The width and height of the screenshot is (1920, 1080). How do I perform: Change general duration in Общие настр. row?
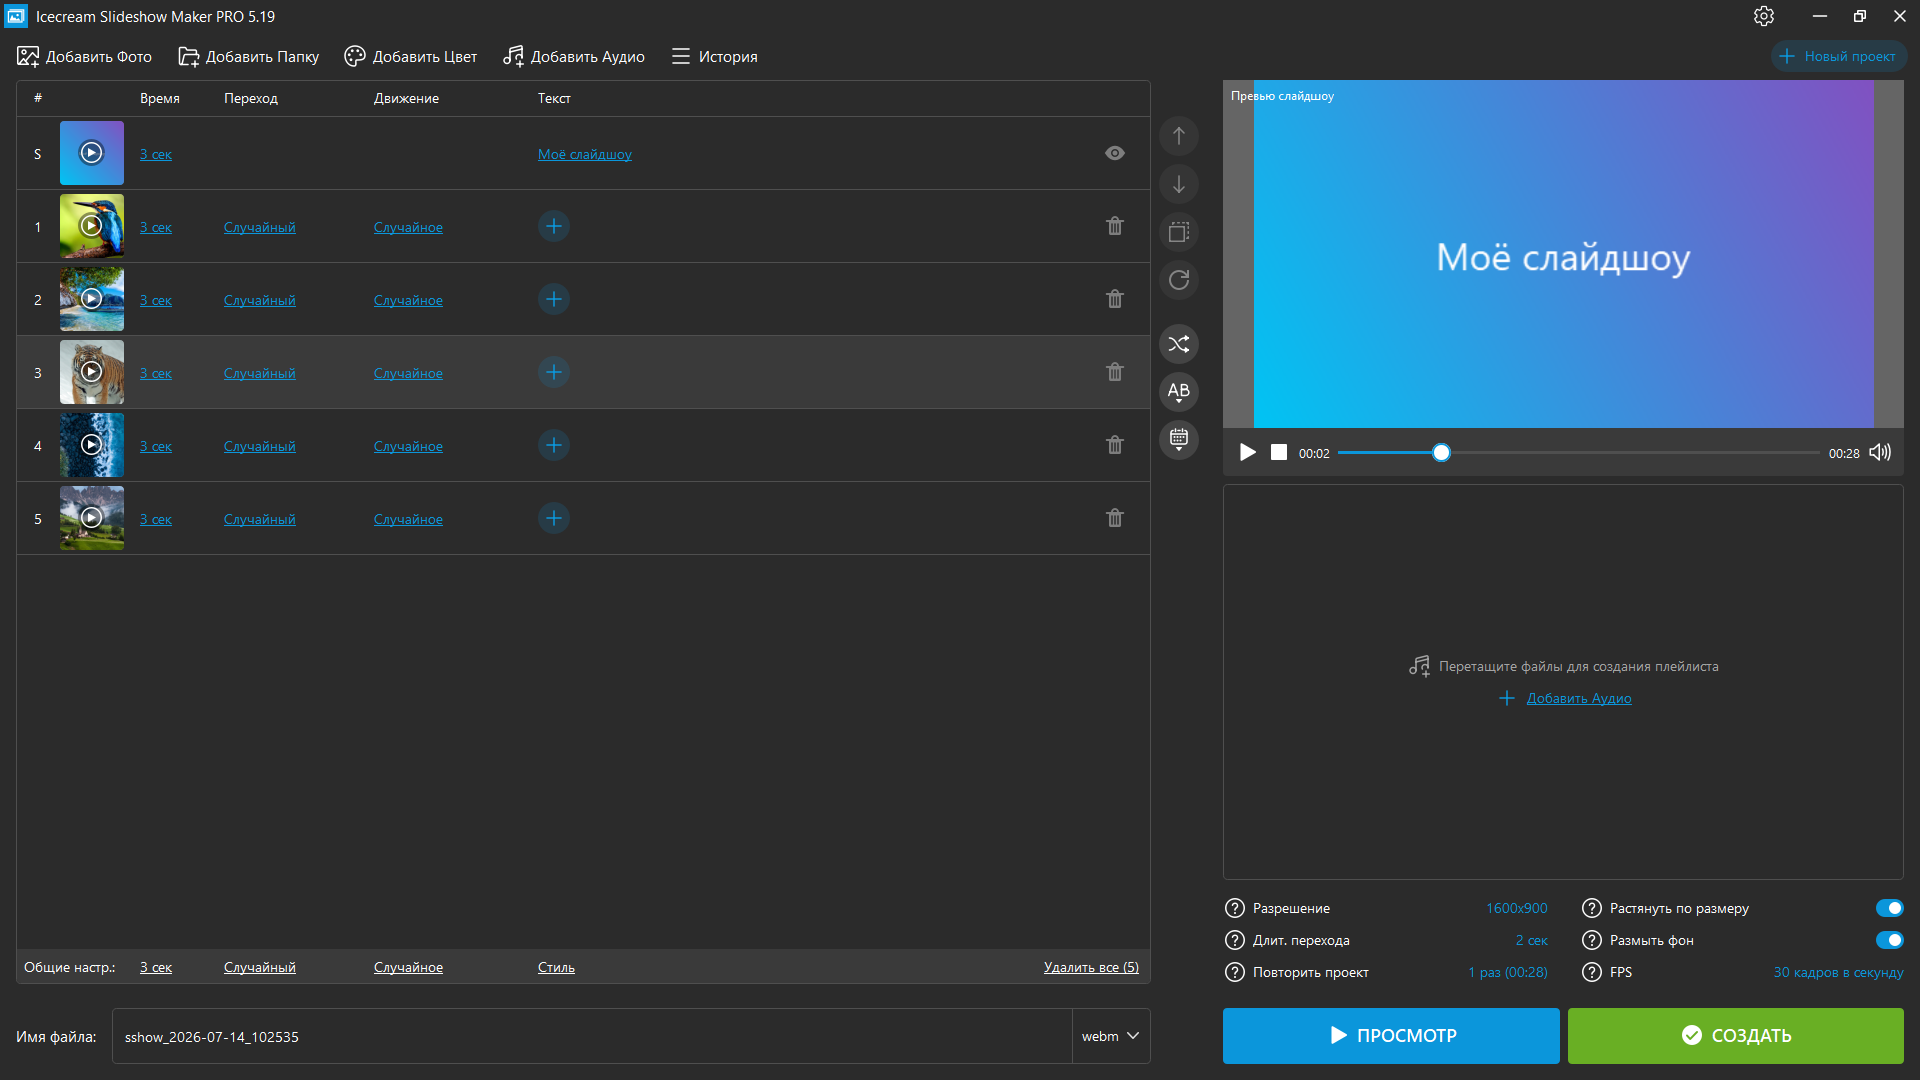[156, 967]
